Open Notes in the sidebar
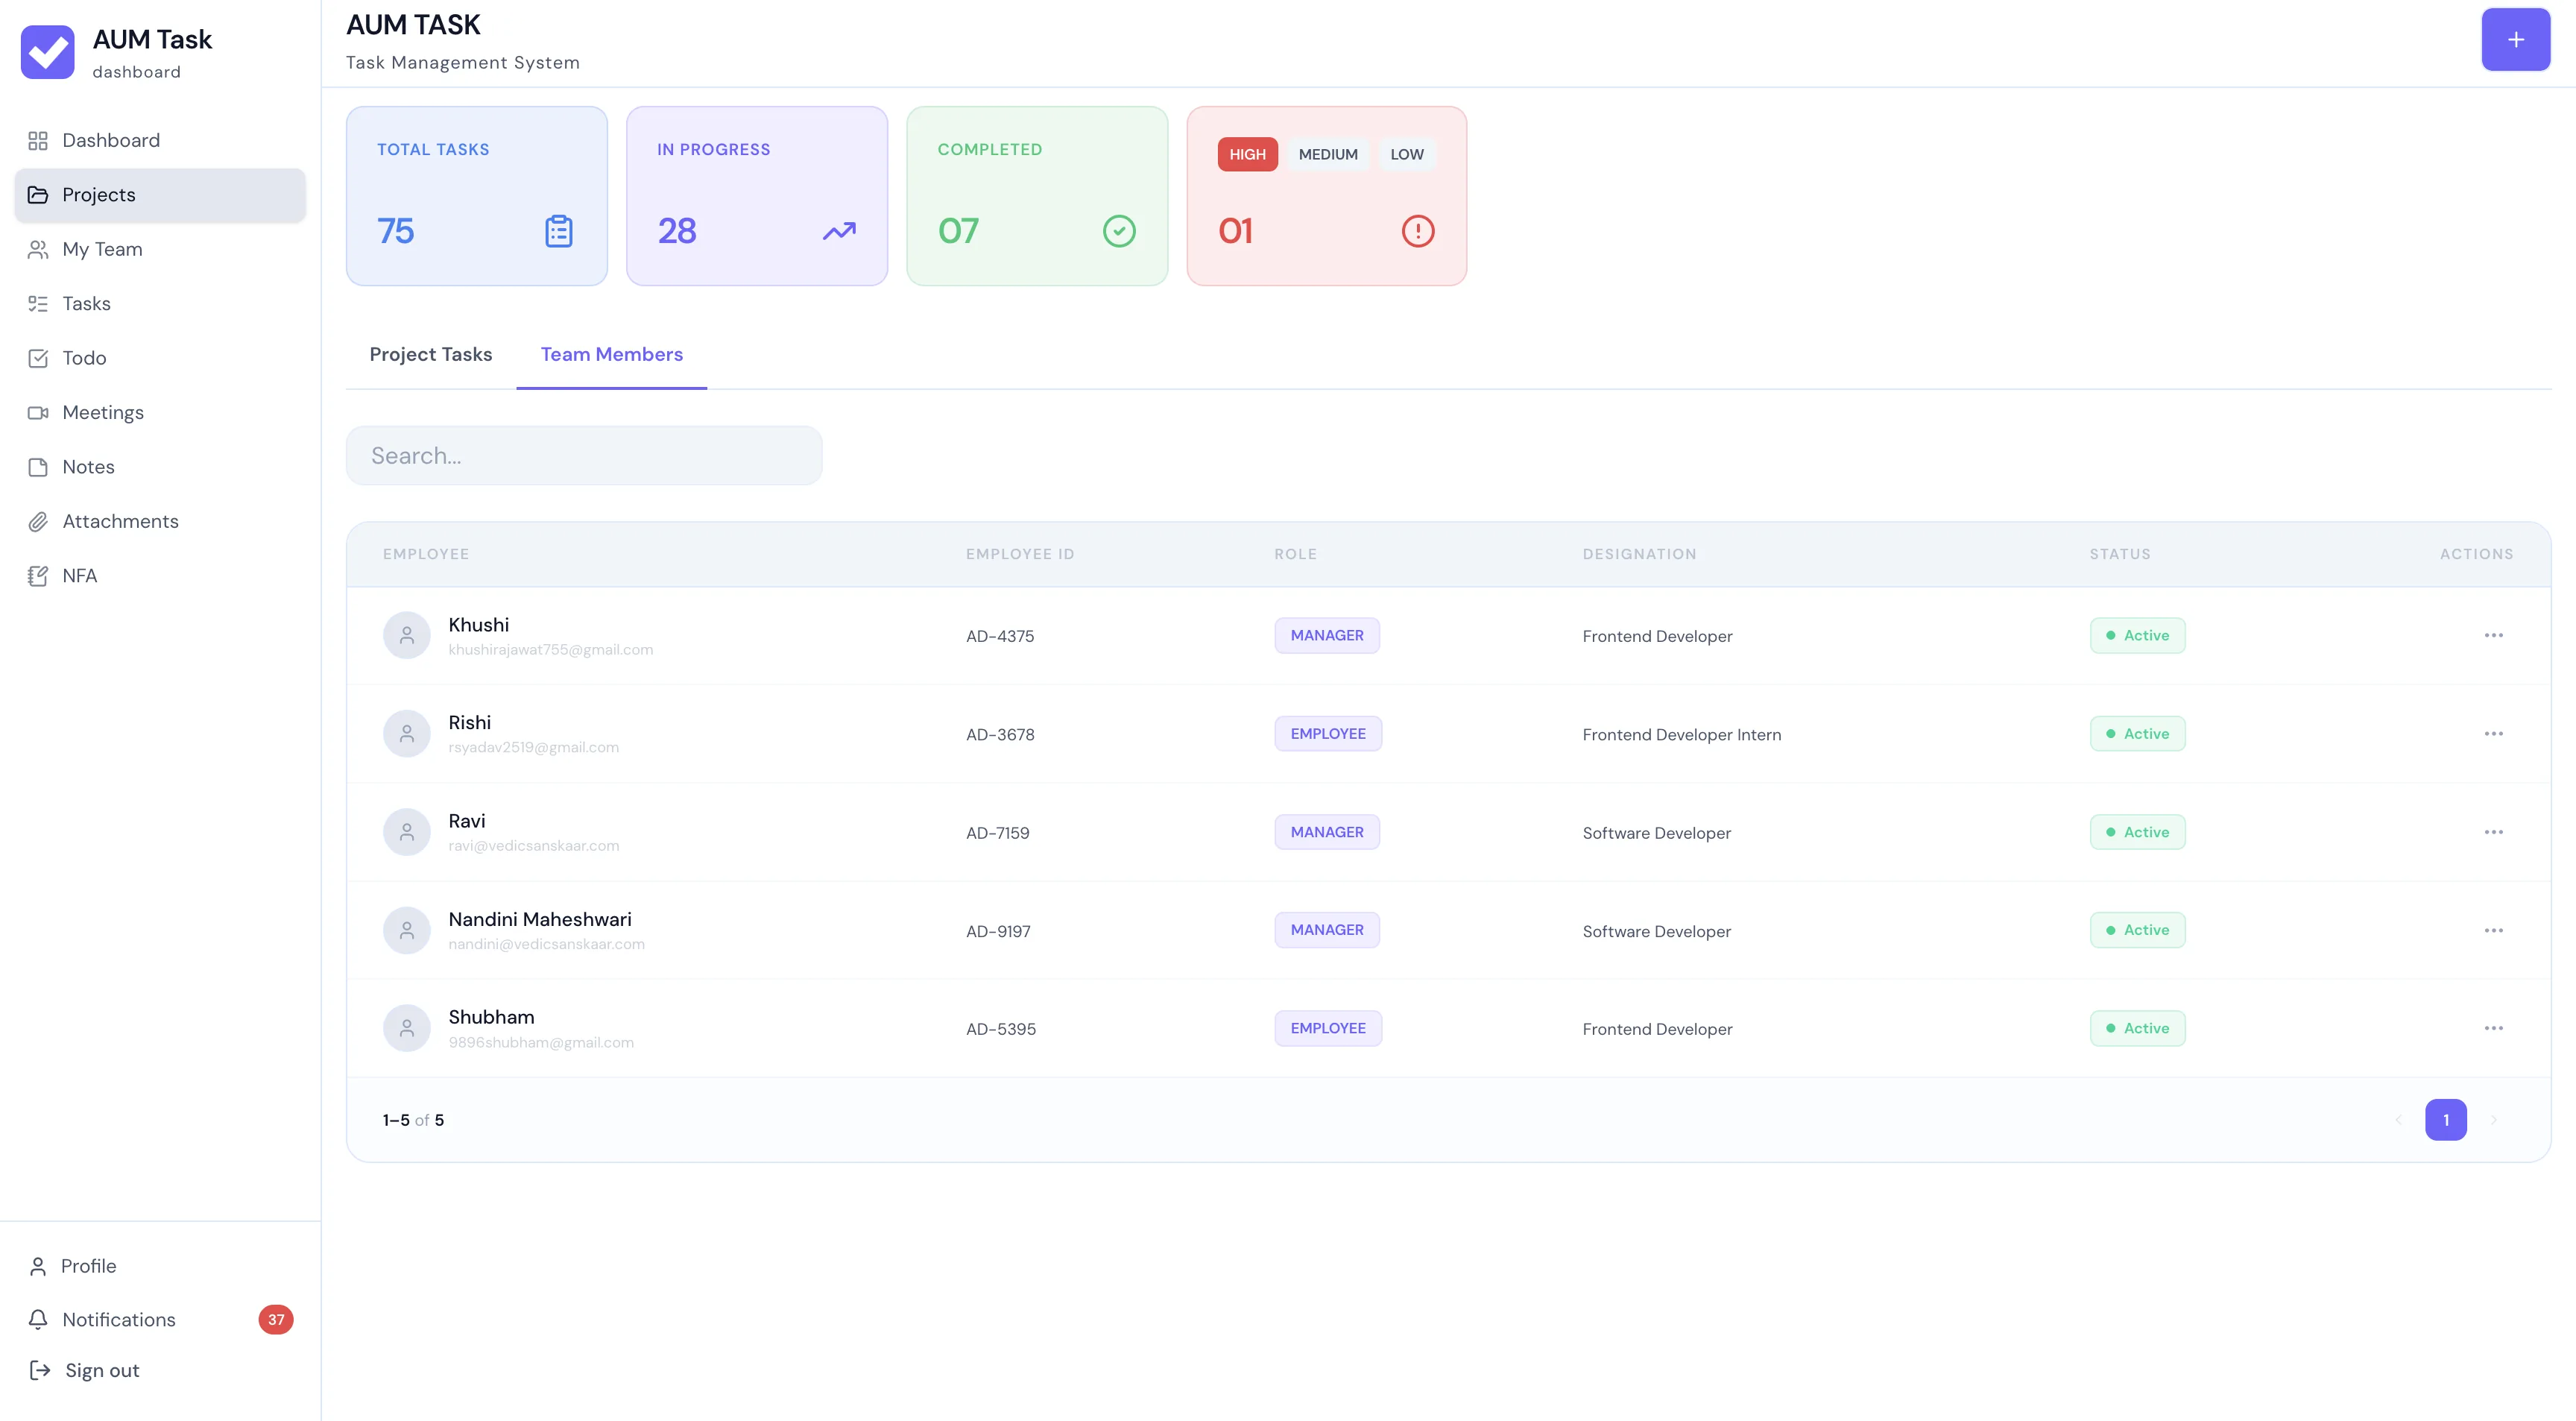Image resolution: width=2576 pixels, height=1421 pixels. 160,467
